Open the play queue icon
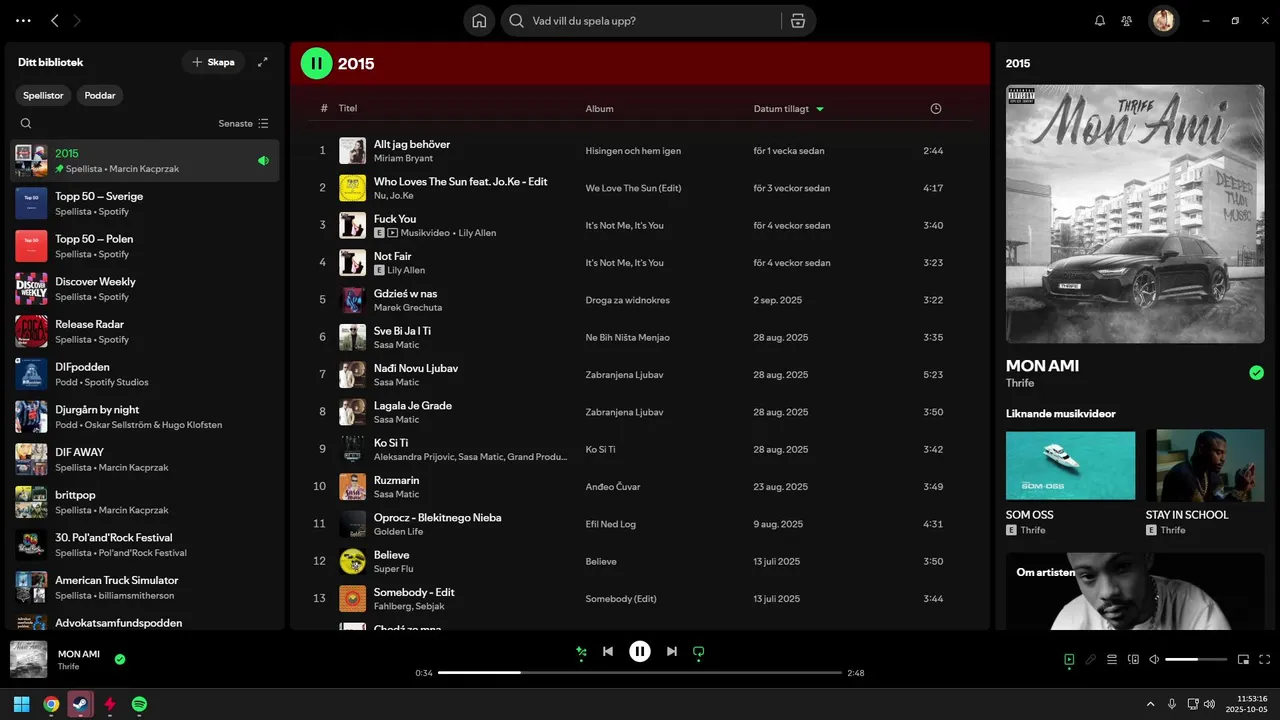Image resolution: width=1280 pixels, height=720 pixels. coord(1112,659)
